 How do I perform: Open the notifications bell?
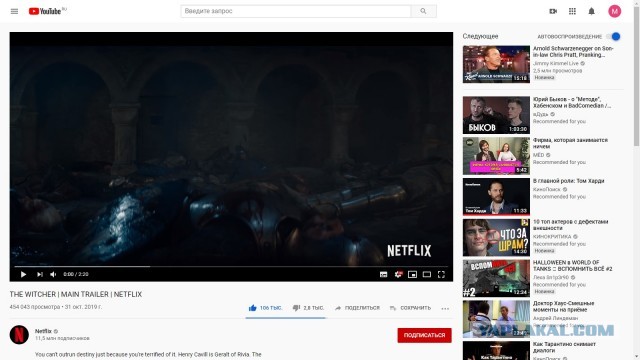tap(591, 11)
